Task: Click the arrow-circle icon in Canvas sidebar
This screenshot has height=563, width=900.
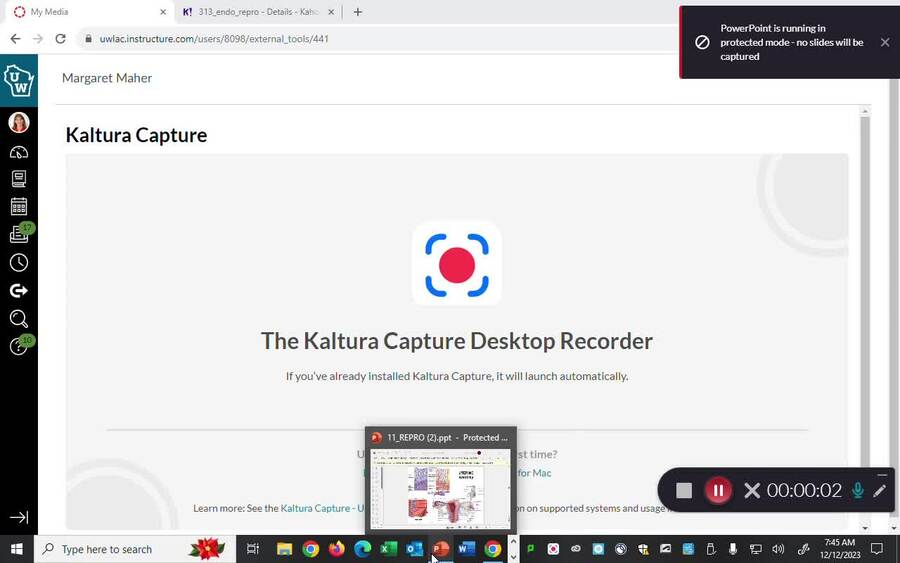Action: pyautogui.click(x=19, y=290)
